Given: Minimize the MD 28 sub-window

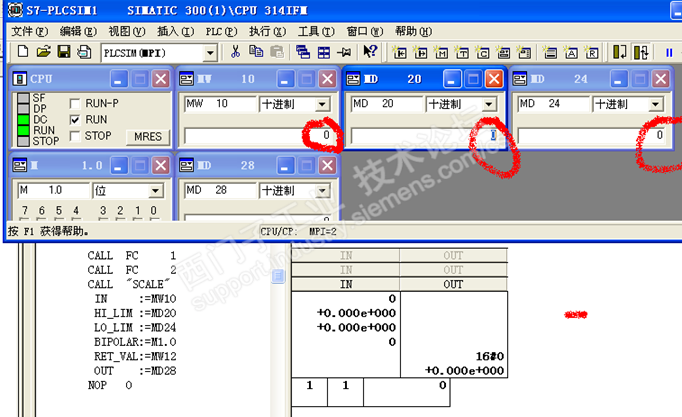Looking at the screenshot, I should click(285, 166).
